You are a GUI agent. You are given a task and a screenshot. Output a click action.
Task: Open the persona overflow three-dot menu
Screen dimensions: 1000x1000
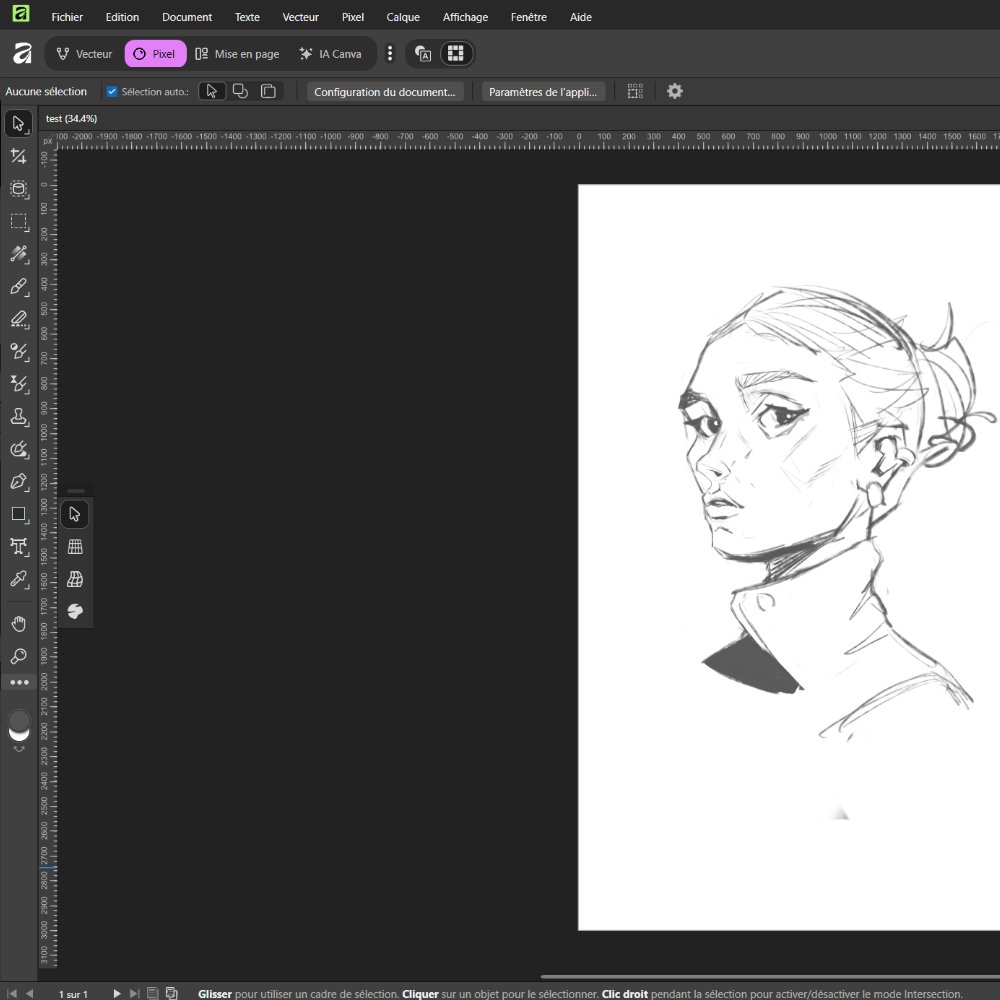click(390, 53)
